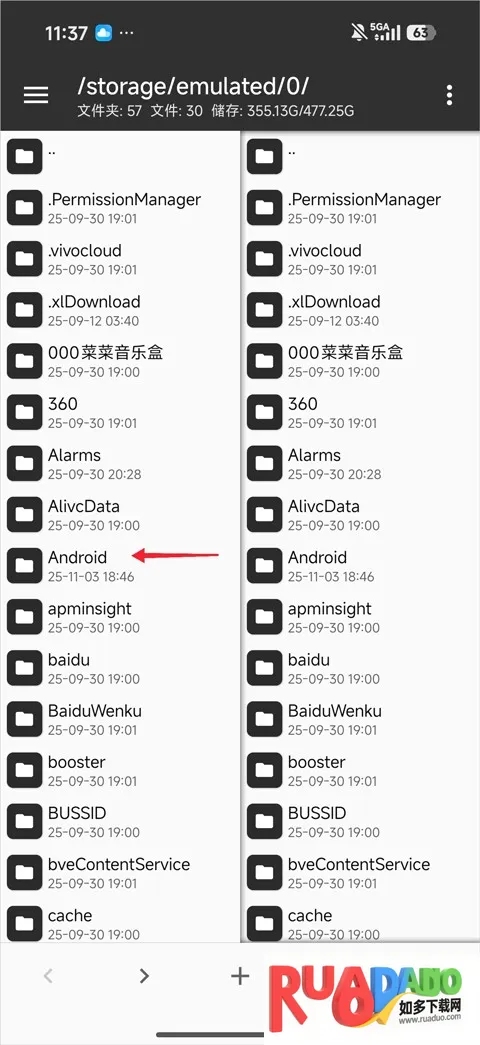This screenshot has height=1045, width=480.
Task: Tap the back arrow in bottom bar
Action: (x=48, y=976)
